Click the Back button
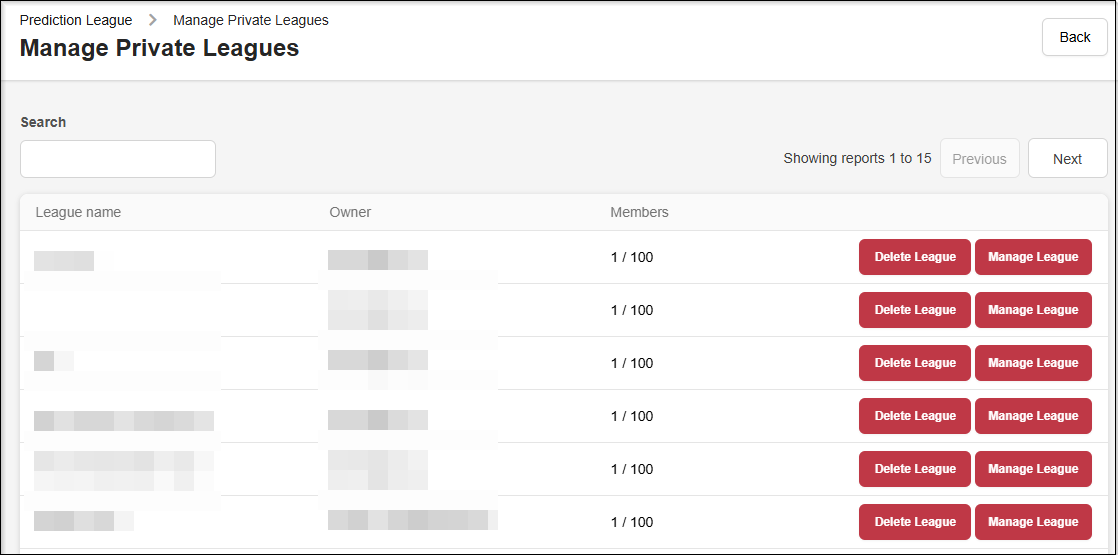Viewport: 1118px width, 555px height. tap(1074, 37)
